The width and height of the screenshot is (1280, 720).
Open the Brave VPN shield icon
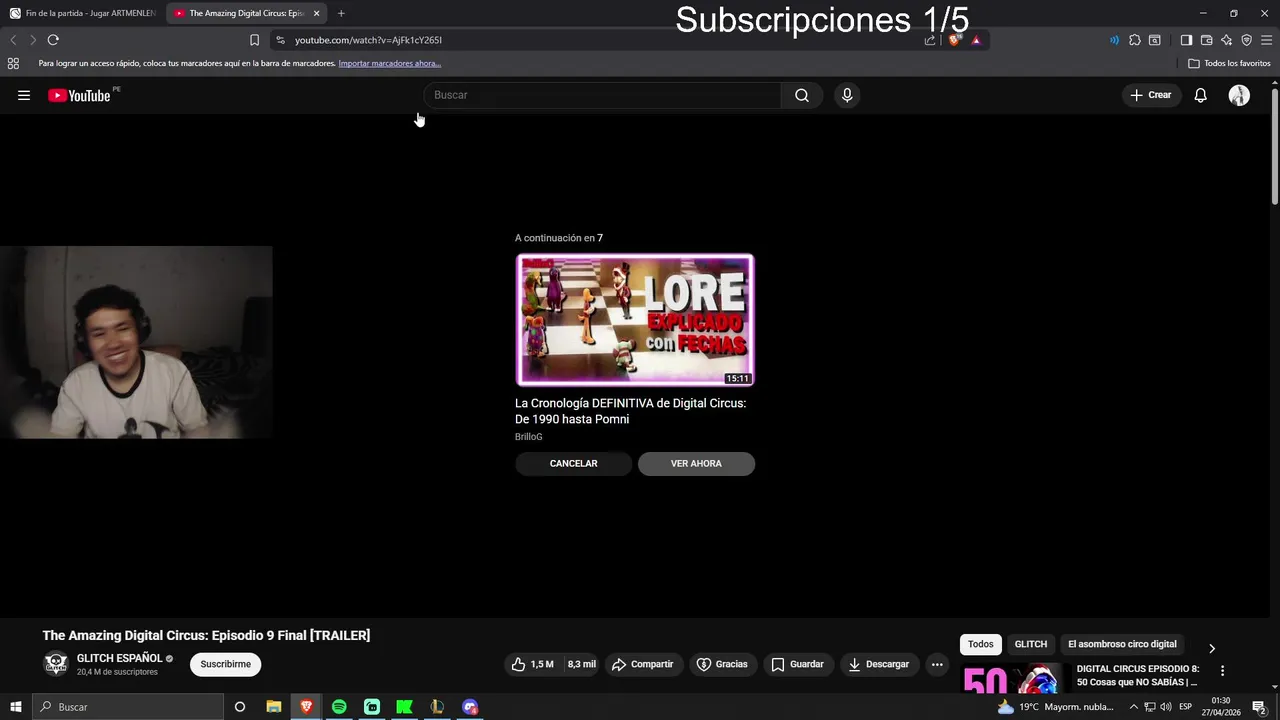1247,40
